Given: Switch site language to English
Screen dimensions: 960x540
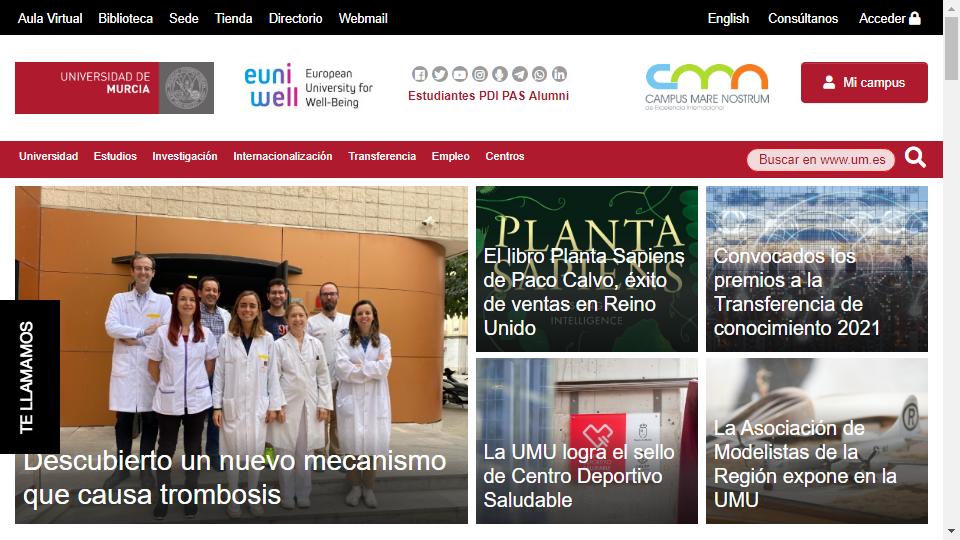Looking at the screenshot, I should click(x=728, y=18).
